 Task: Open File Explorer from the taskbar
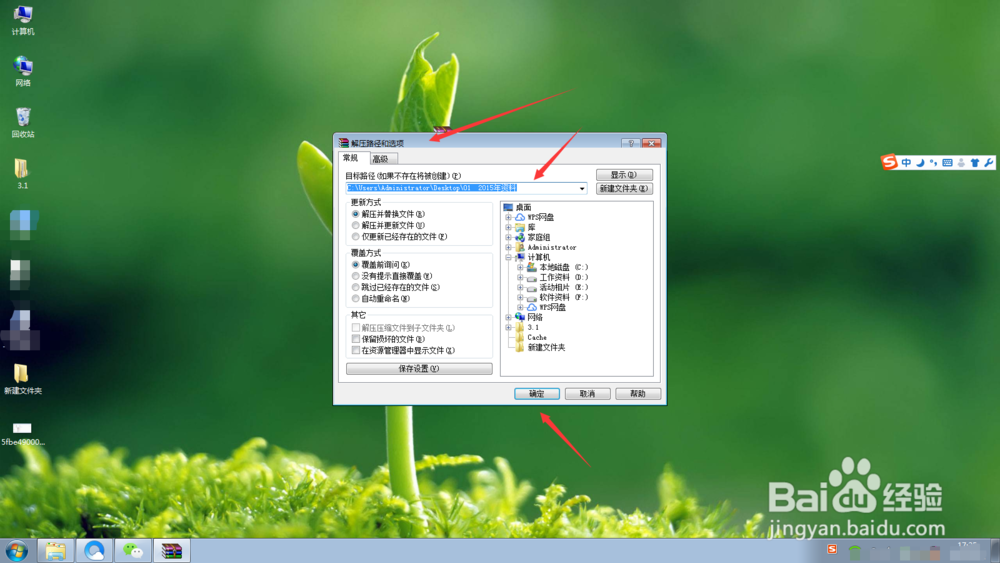[x=55, y=551]
